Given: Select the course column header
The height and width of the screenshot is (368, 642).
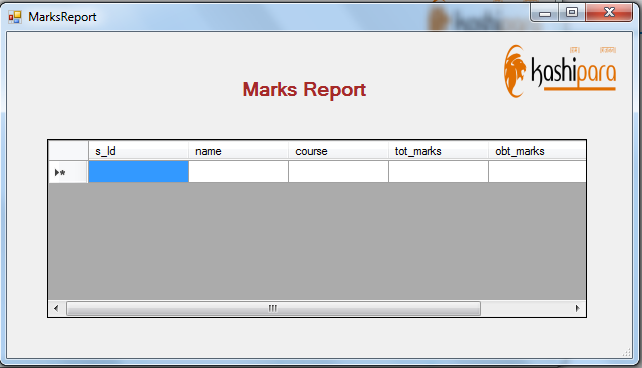Looking at the screenshot, I should point(338,151).
